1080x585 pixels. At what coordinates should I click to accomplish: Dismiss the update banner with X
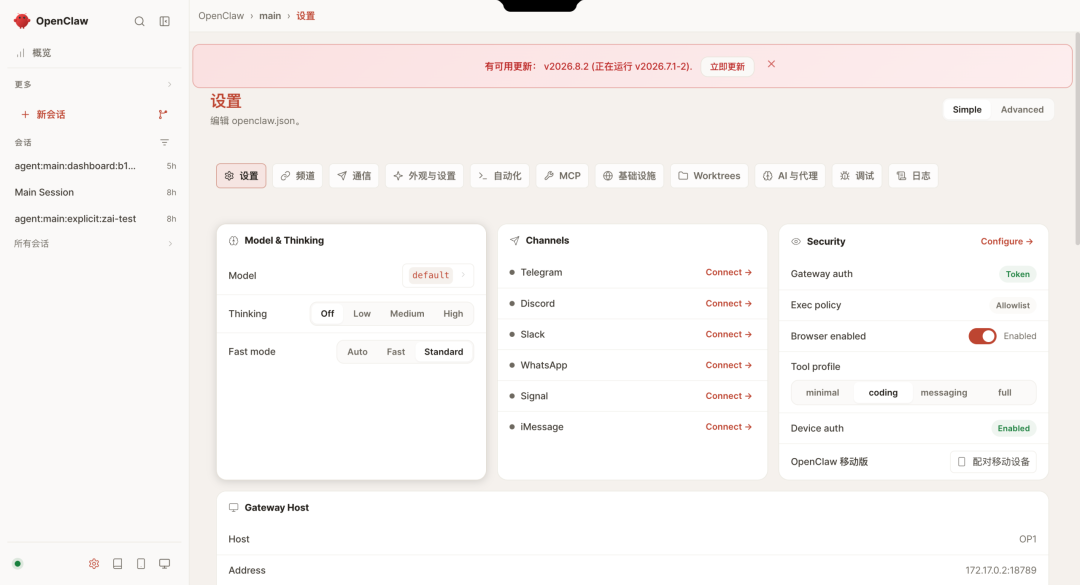pos(771,64)
